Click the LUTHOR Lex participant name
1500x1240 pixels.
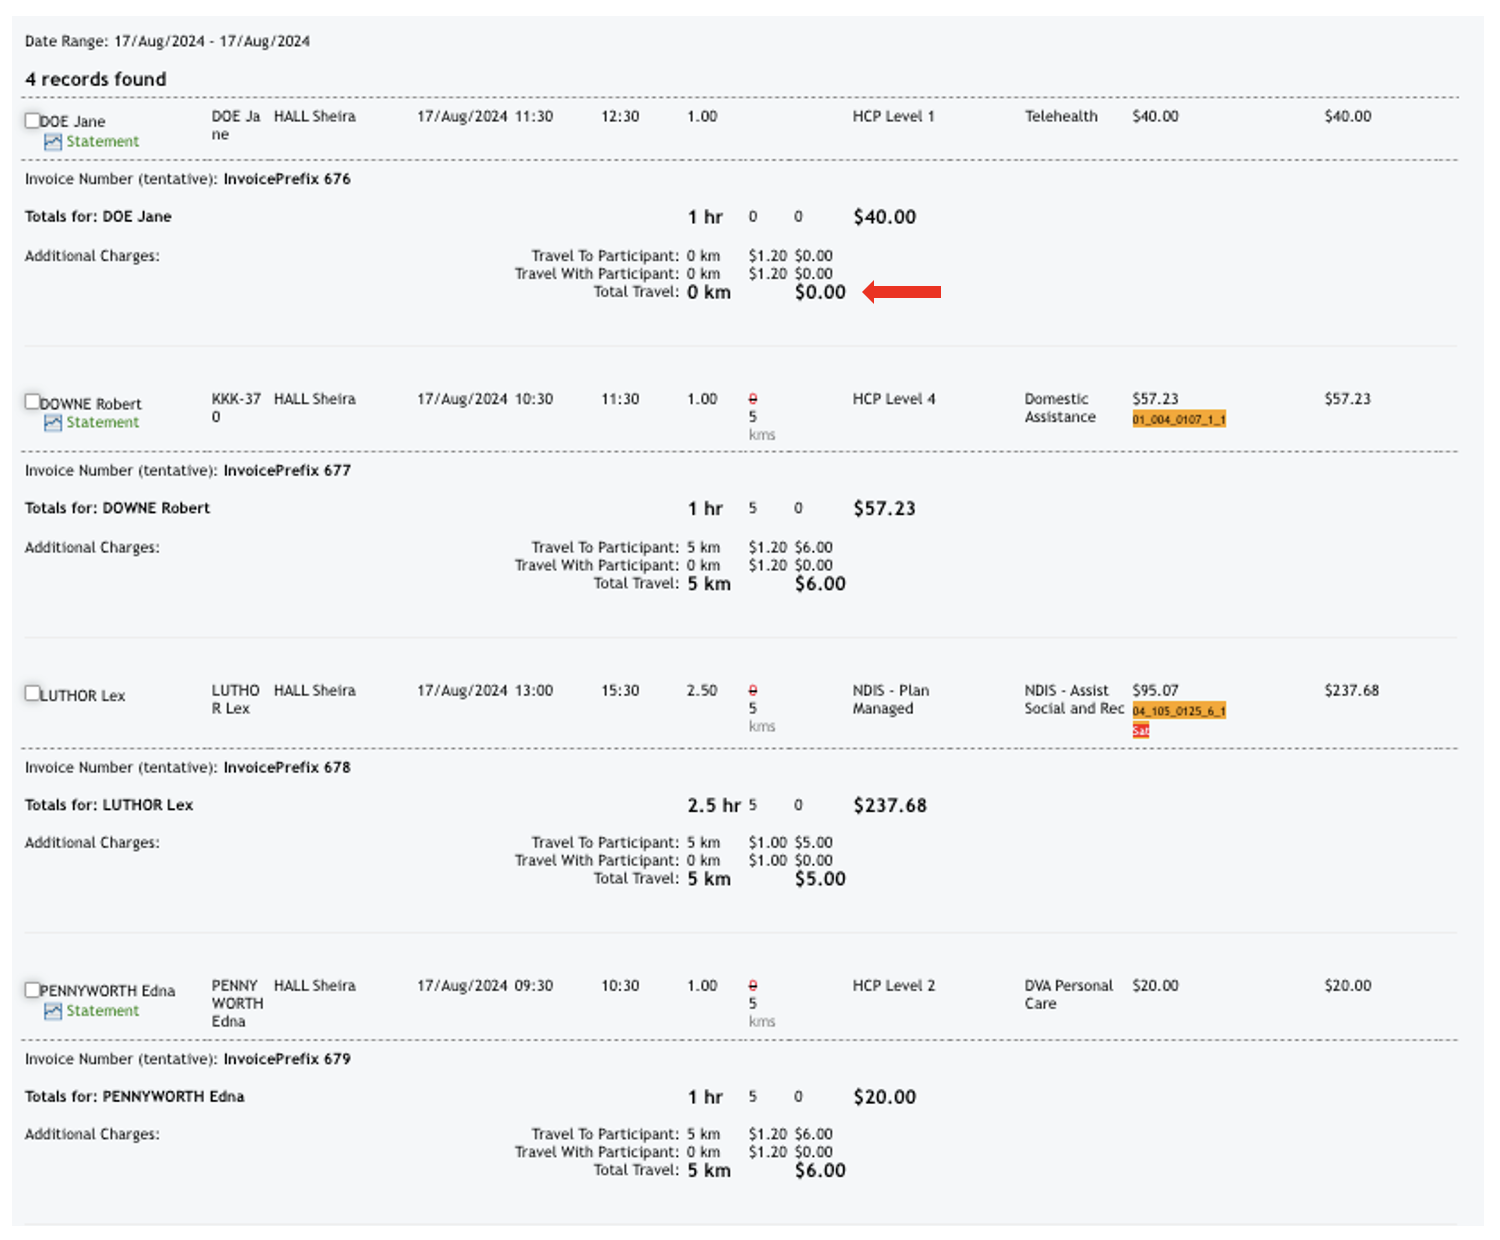point(82,696)
